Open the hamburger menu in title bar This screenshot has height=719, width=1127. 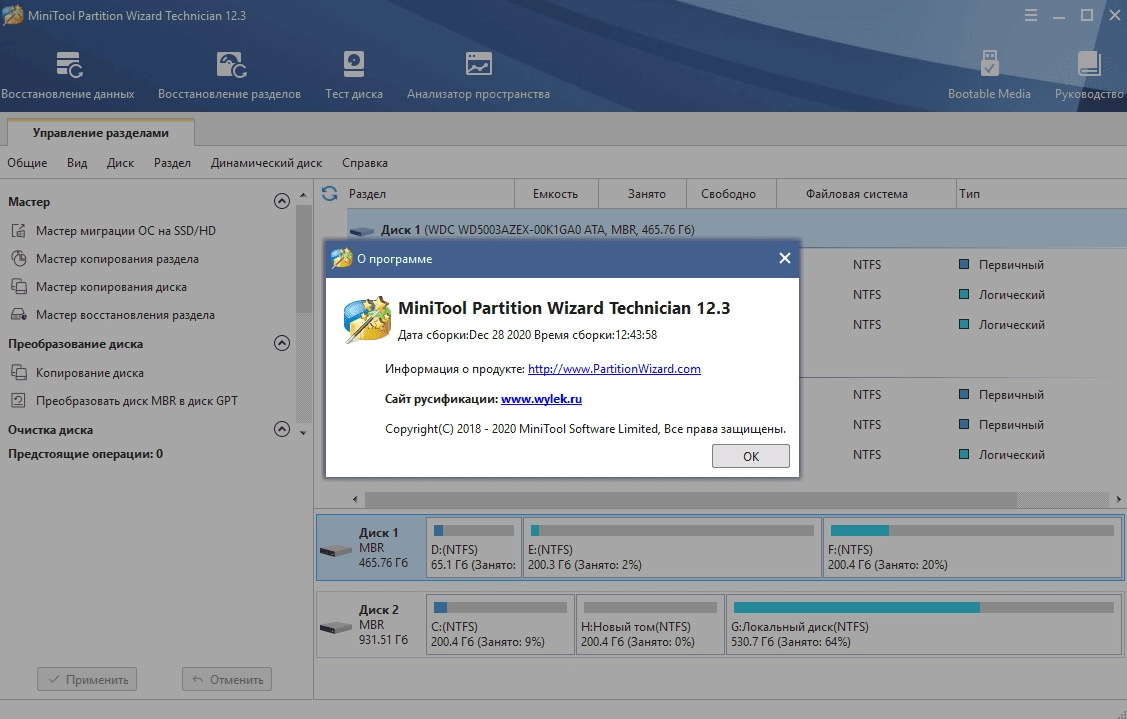coord(1031,15)
